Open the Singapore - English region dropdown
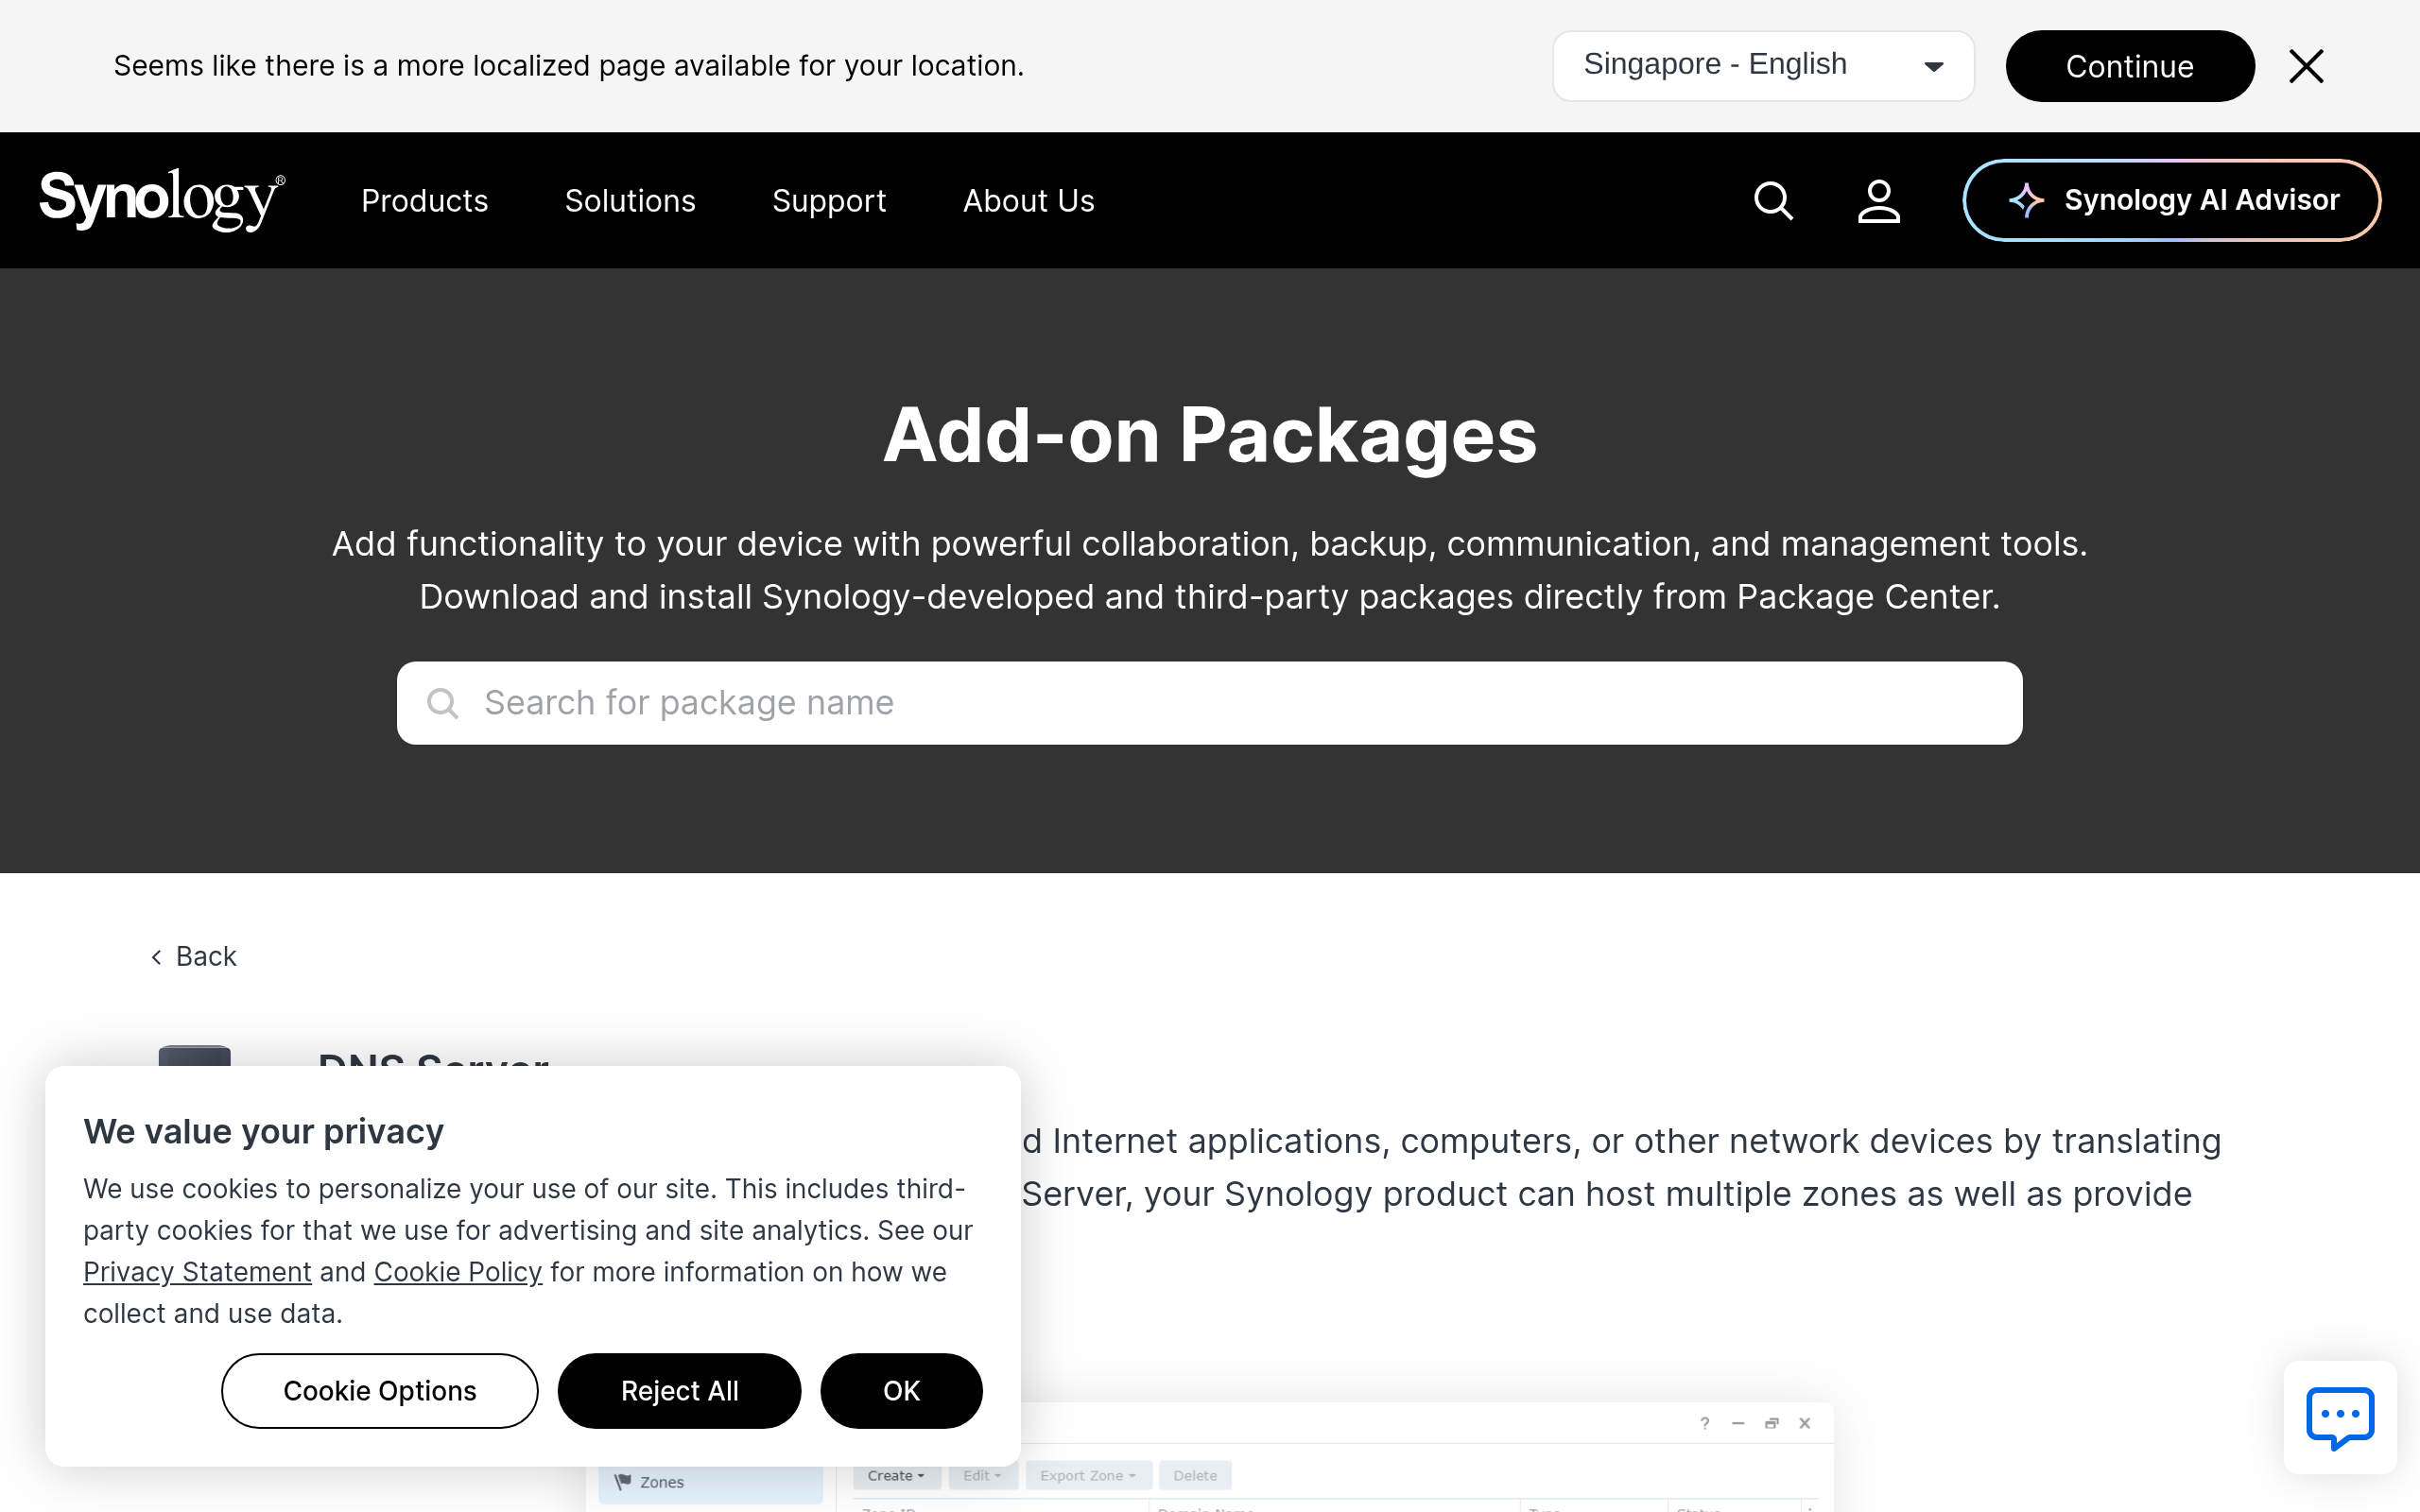This screenshot has height=1512, width=2420. (x=1763, y=66)
